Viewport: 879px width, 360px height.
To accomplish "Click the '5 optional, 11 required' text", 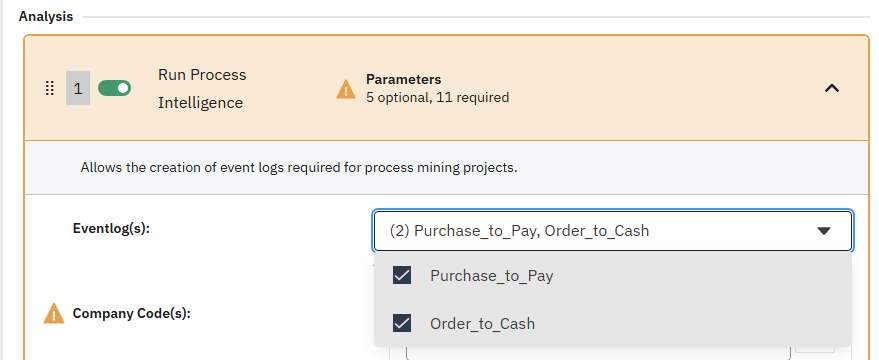I will (x=437, y=98).
